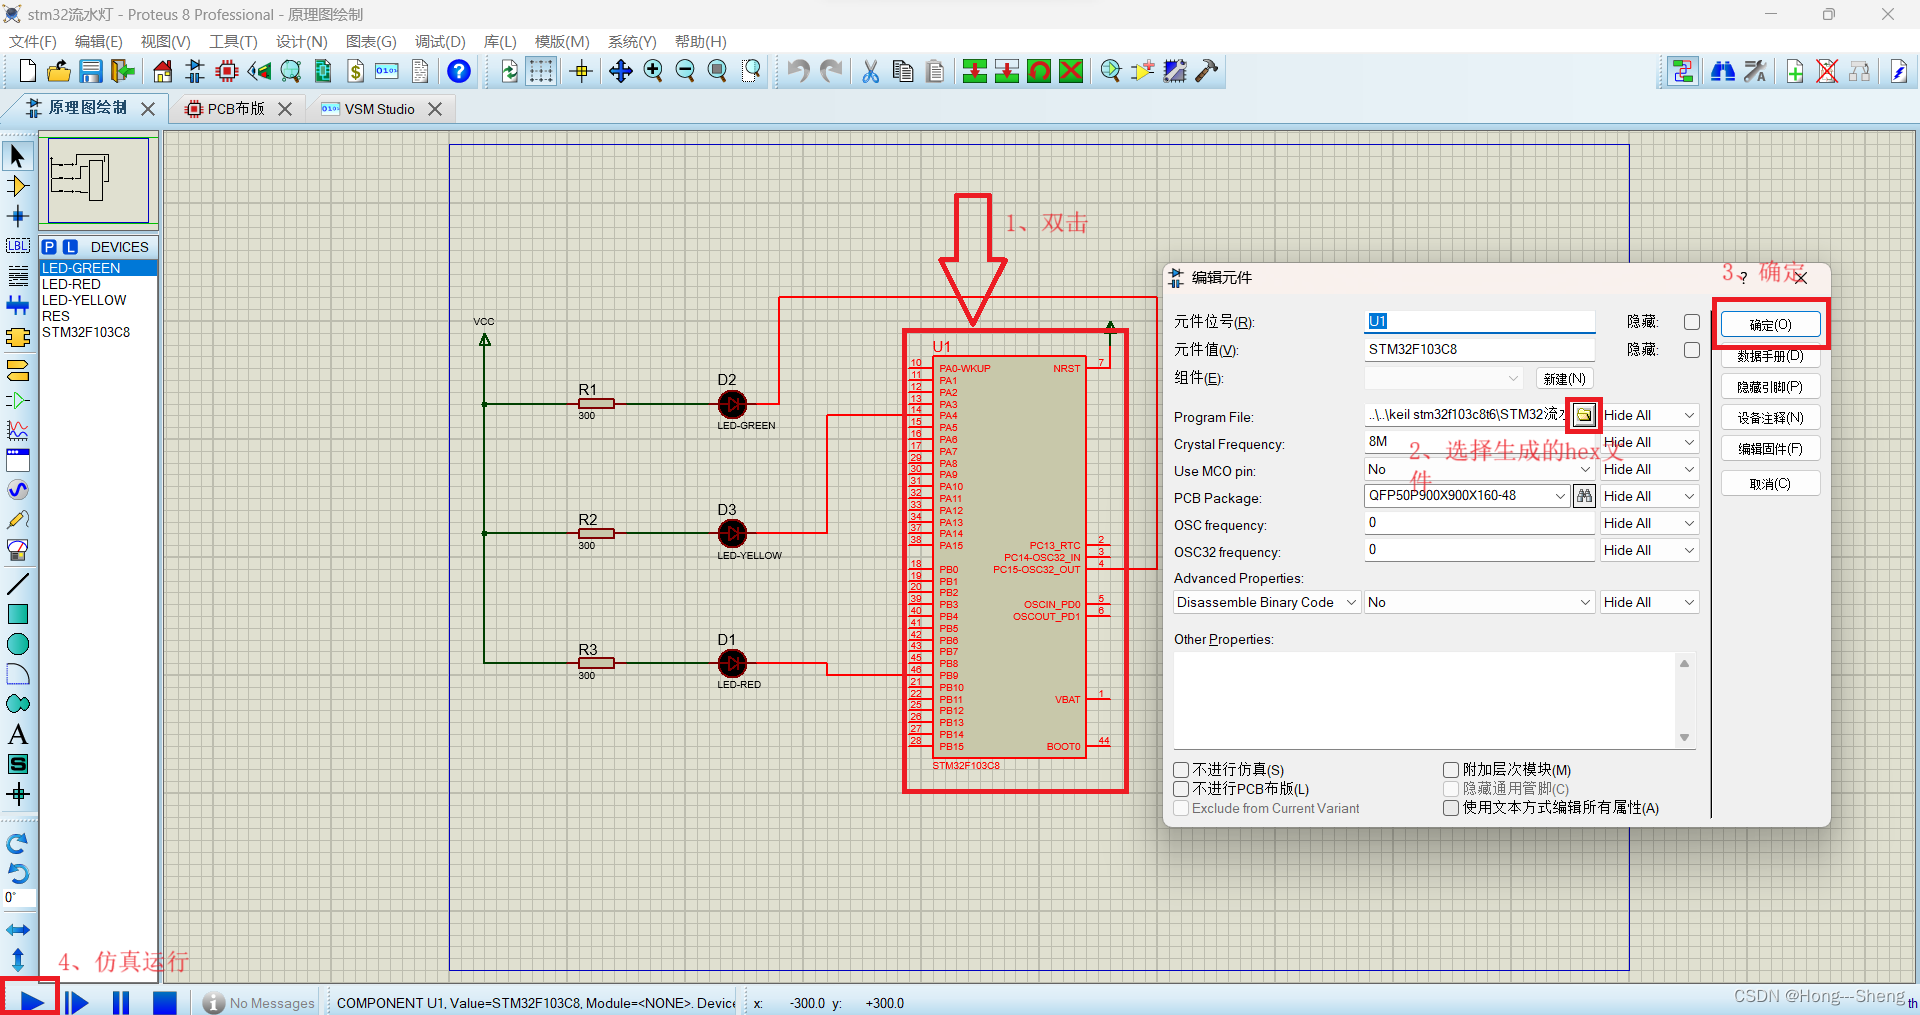Open Disassemble Binary Code value dropdown
This screenshot has height=1015, width=1920.
point(1479,602)
